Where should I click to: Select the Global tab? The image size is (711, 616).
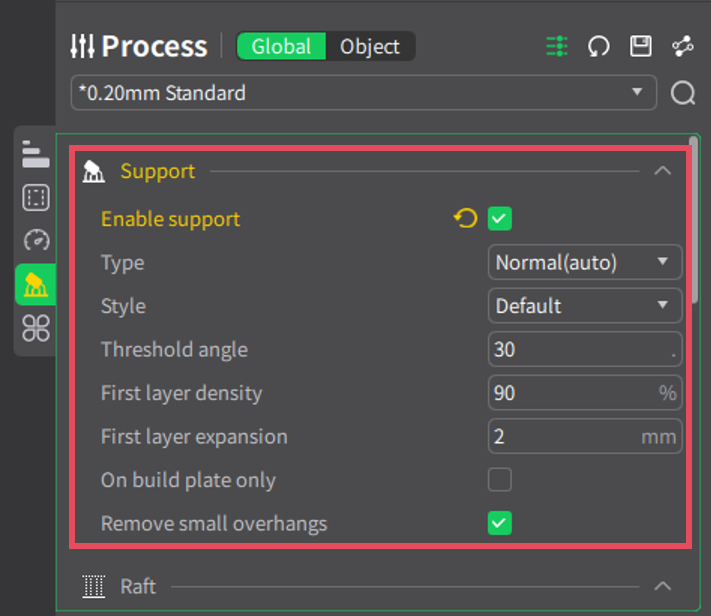(281, 46)
